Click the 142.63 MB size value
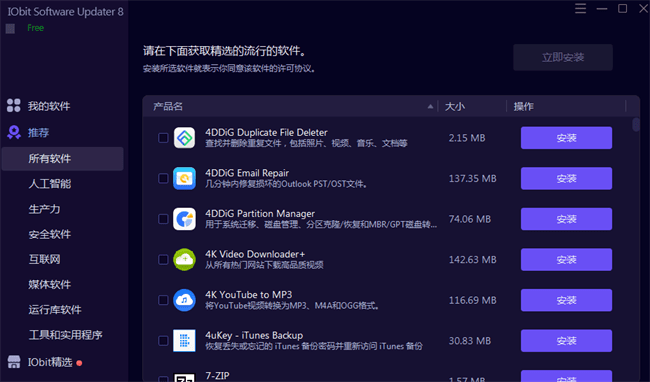The width and height of the screenshot is (650, 382). coord(473,260)
